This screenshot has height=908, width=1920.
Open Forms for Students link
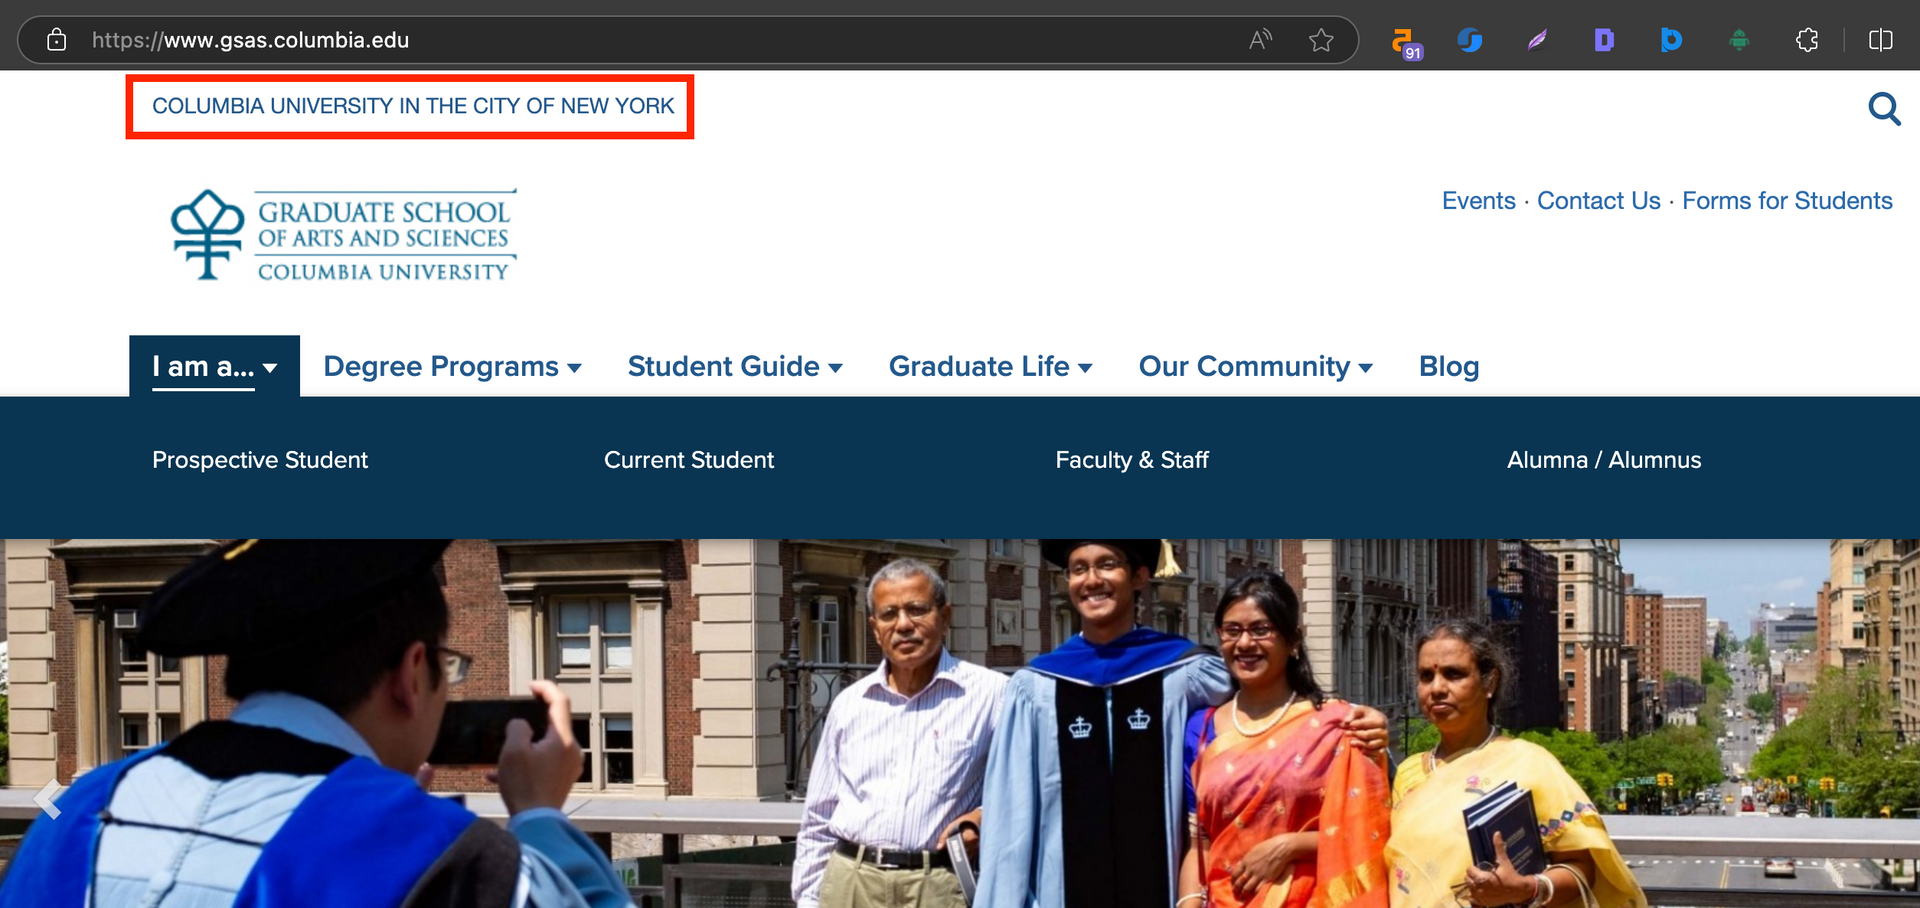(x=1787, y=201)
